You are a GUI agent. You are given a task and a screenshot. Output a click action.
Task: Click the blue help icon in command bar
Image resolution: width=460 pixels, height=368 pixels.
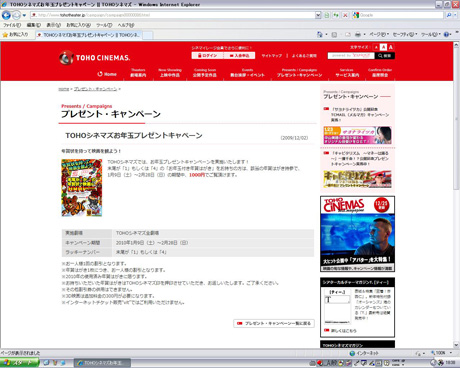[447, 34]
